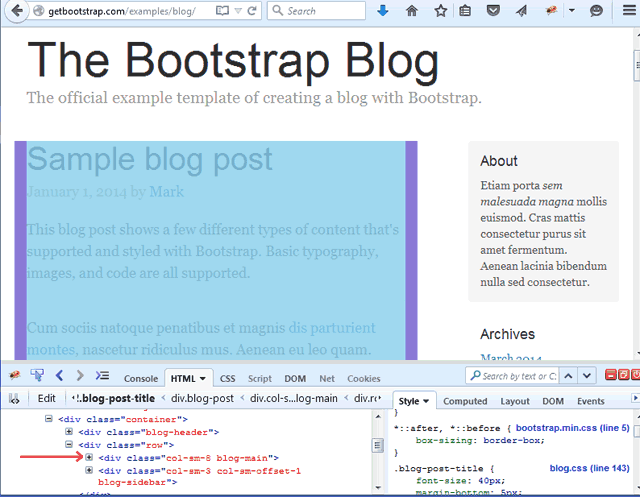Switch to the Cookies panel tab
The height and width of the screenshot is (497, 640).
(x=364, y=379)
